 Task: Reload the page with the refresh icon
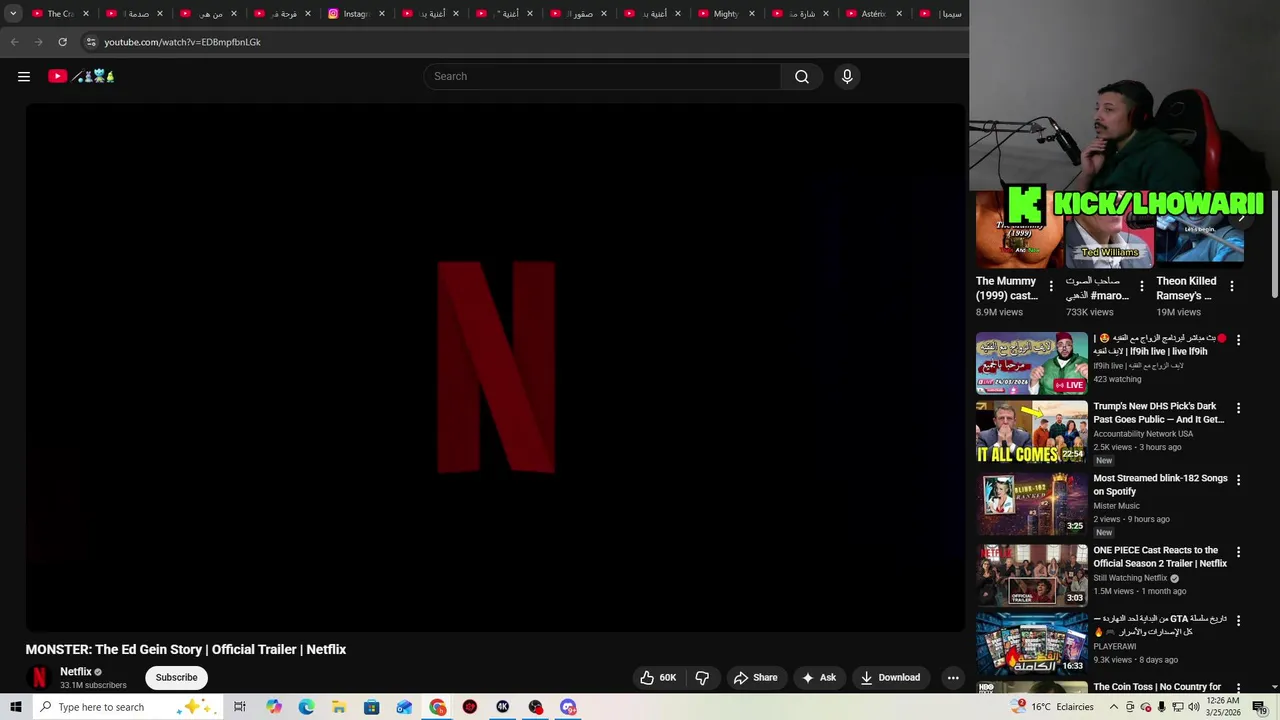[x=62, y=42]
